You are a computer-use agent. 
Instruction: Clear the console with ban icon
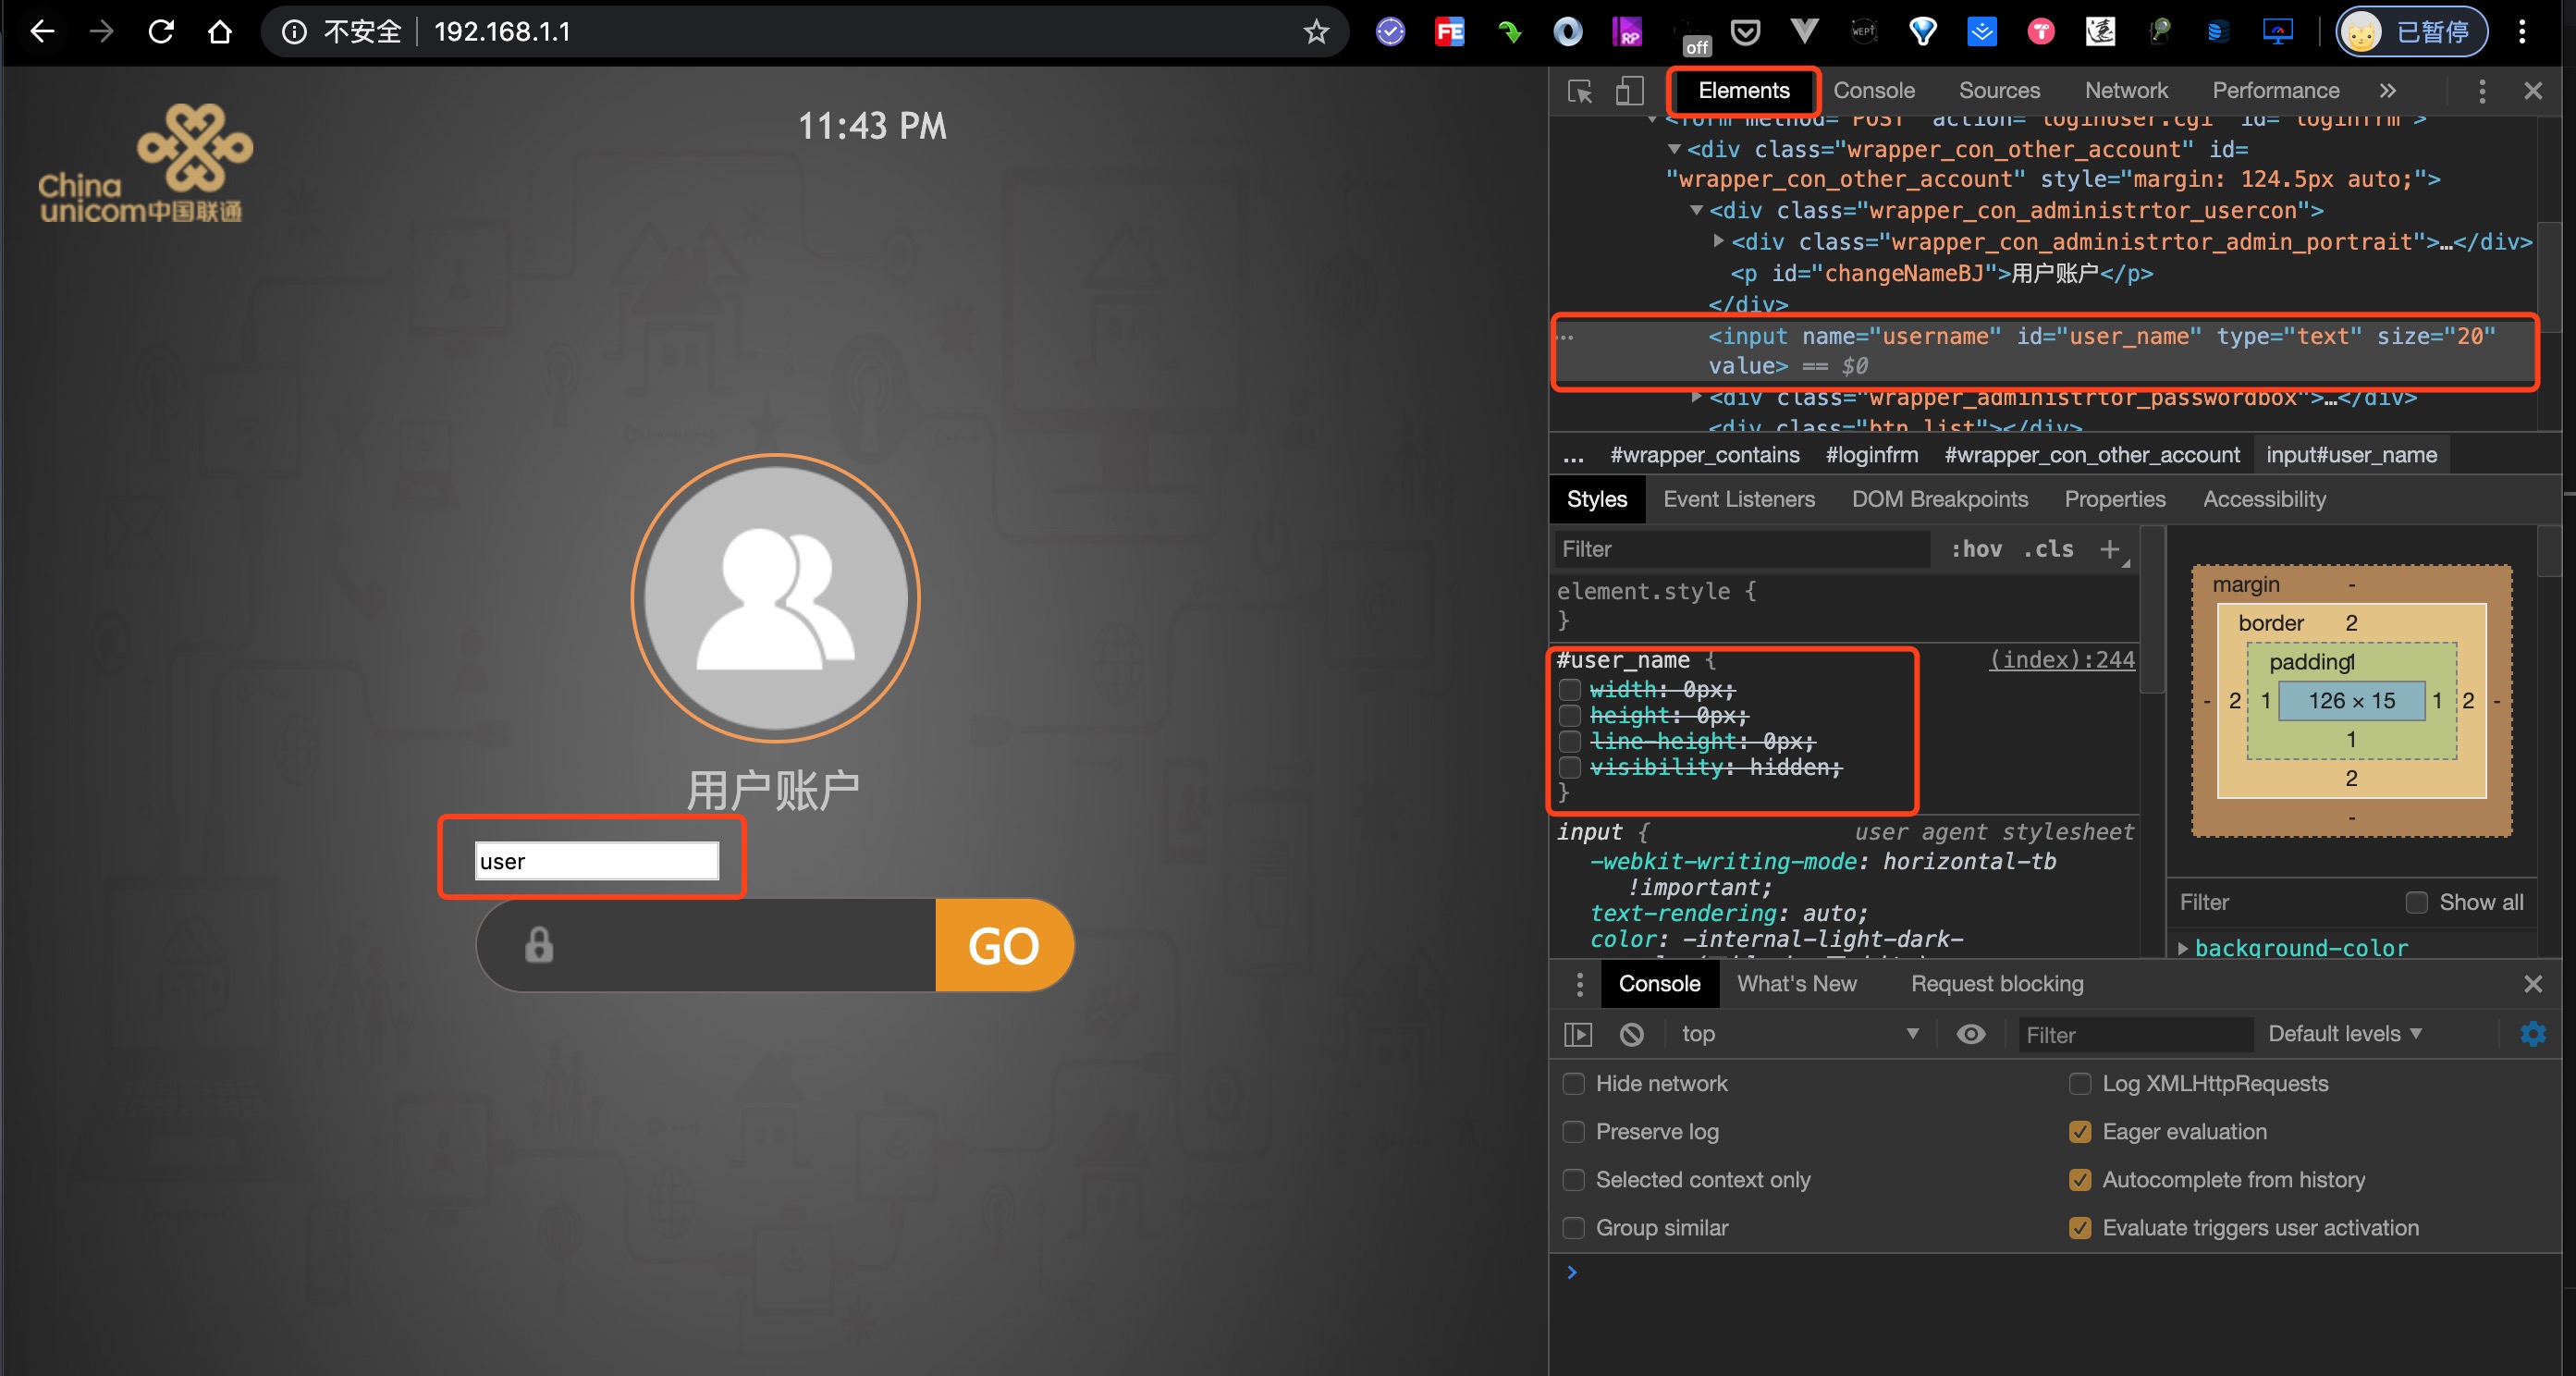click(1631, 1035)
